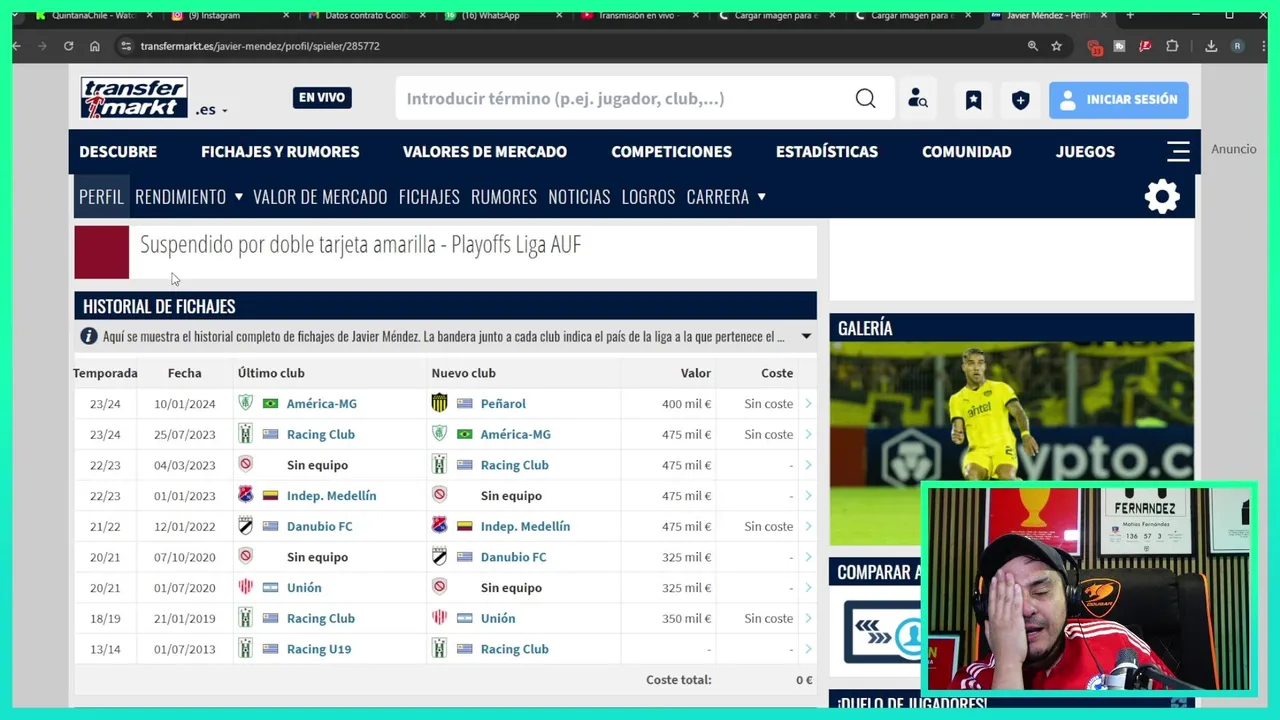The height and width of the screenshot is (720, 1280).
Task: Open the COMUNIDAD menu
Action: 967,151
